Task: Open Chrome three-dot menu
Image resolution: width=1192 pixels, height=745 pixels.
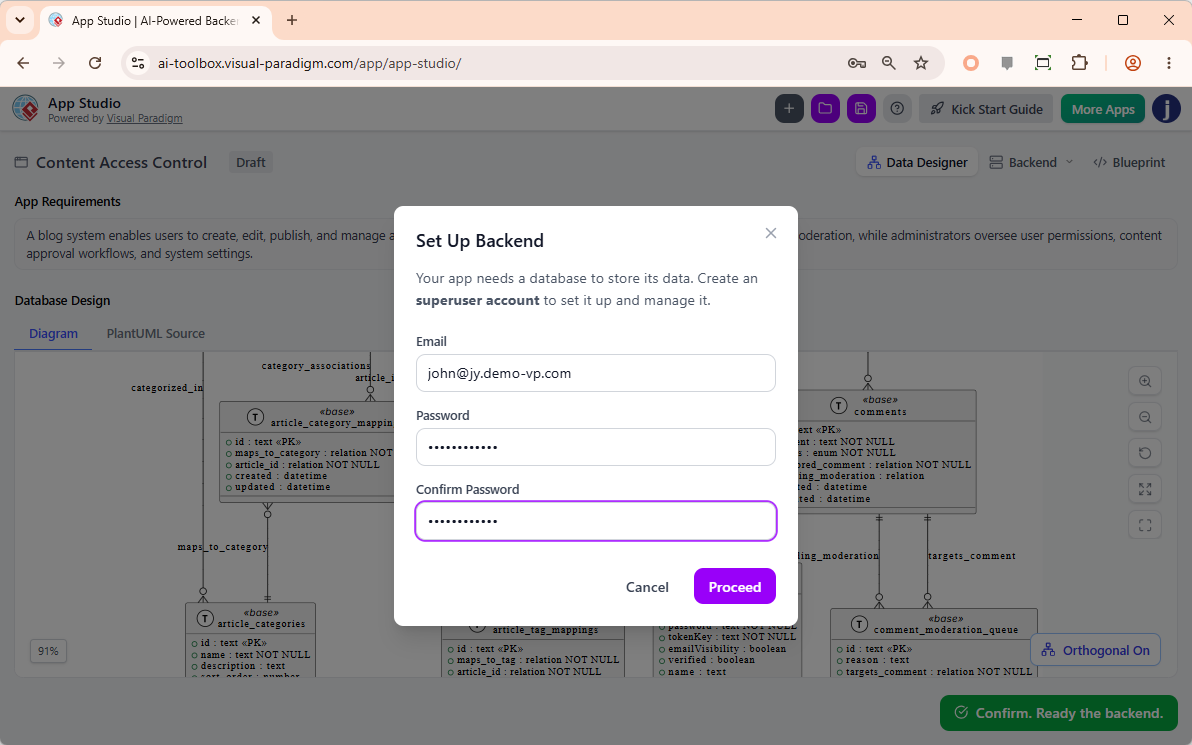Action: pyautogui.click(x=1169, y=63)
